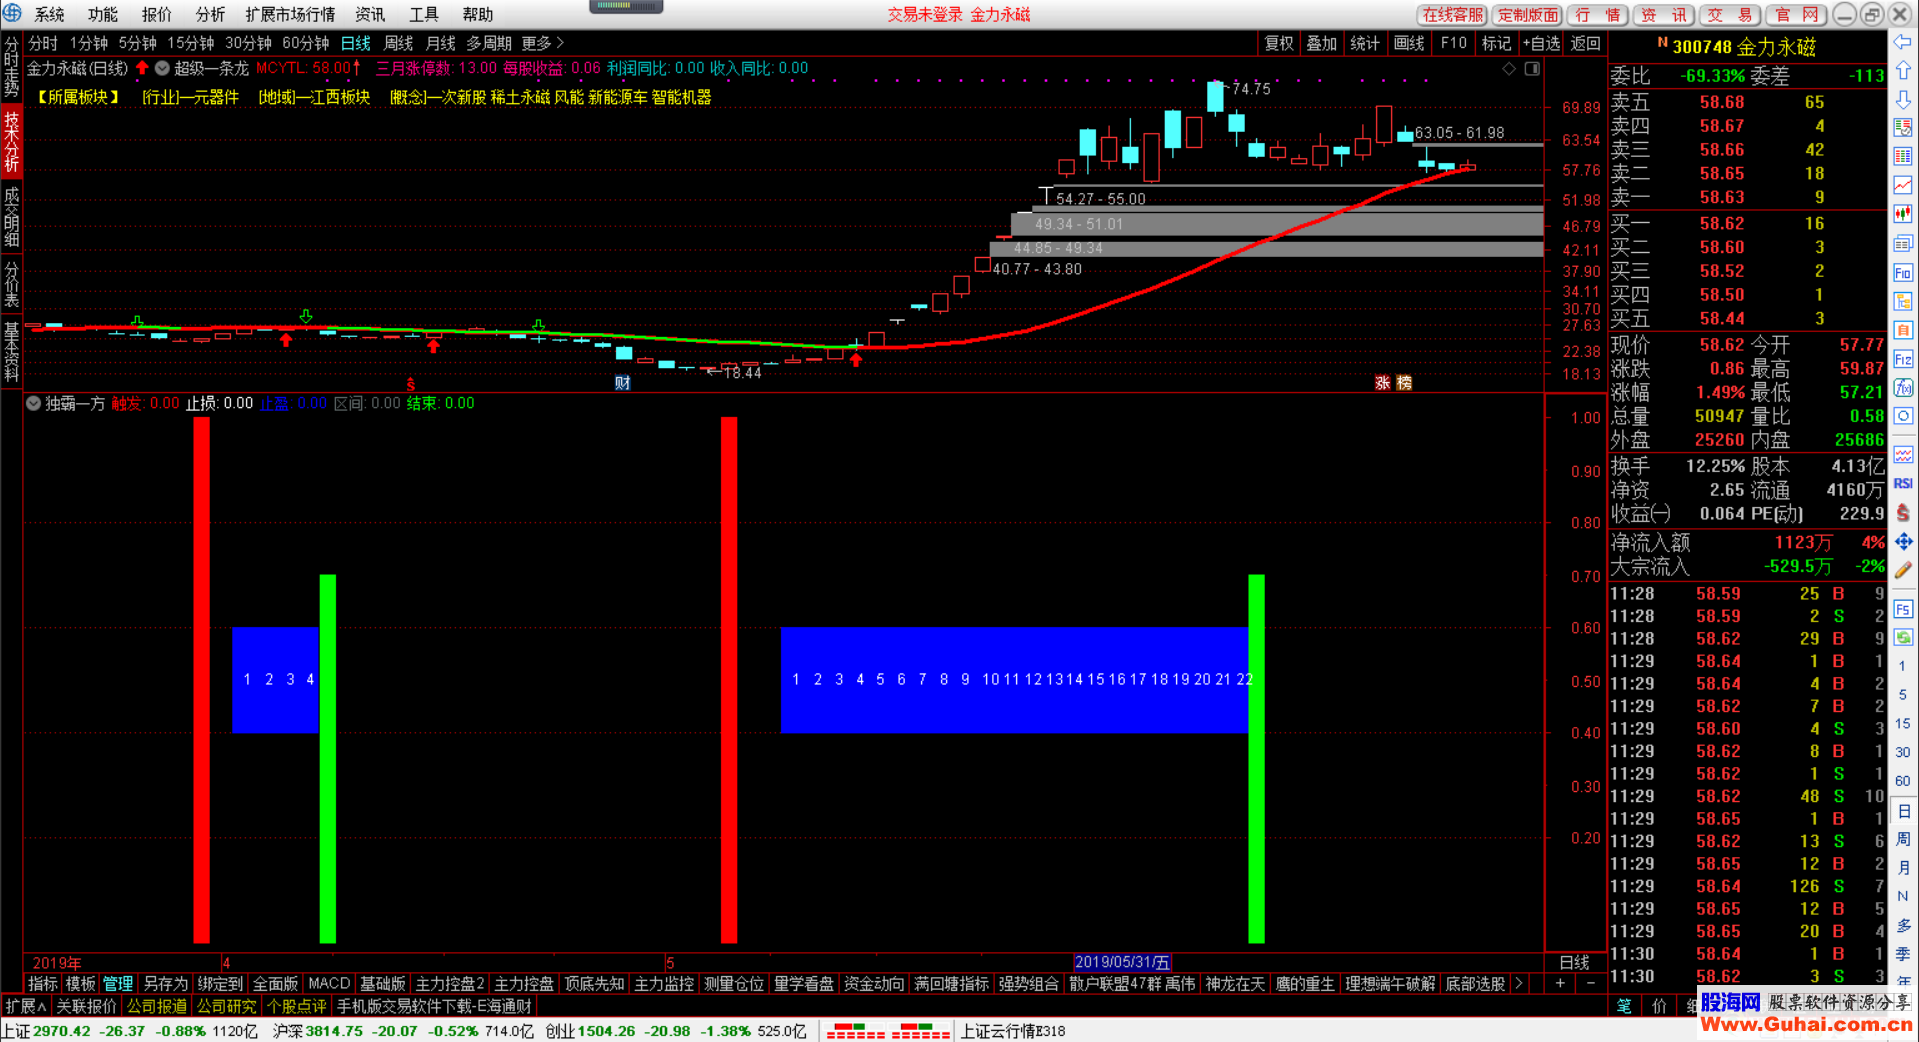Screen dimensions: 1919x1042
Task: Click the small panel icon at chart top-right
Action: coord(1532,69)
